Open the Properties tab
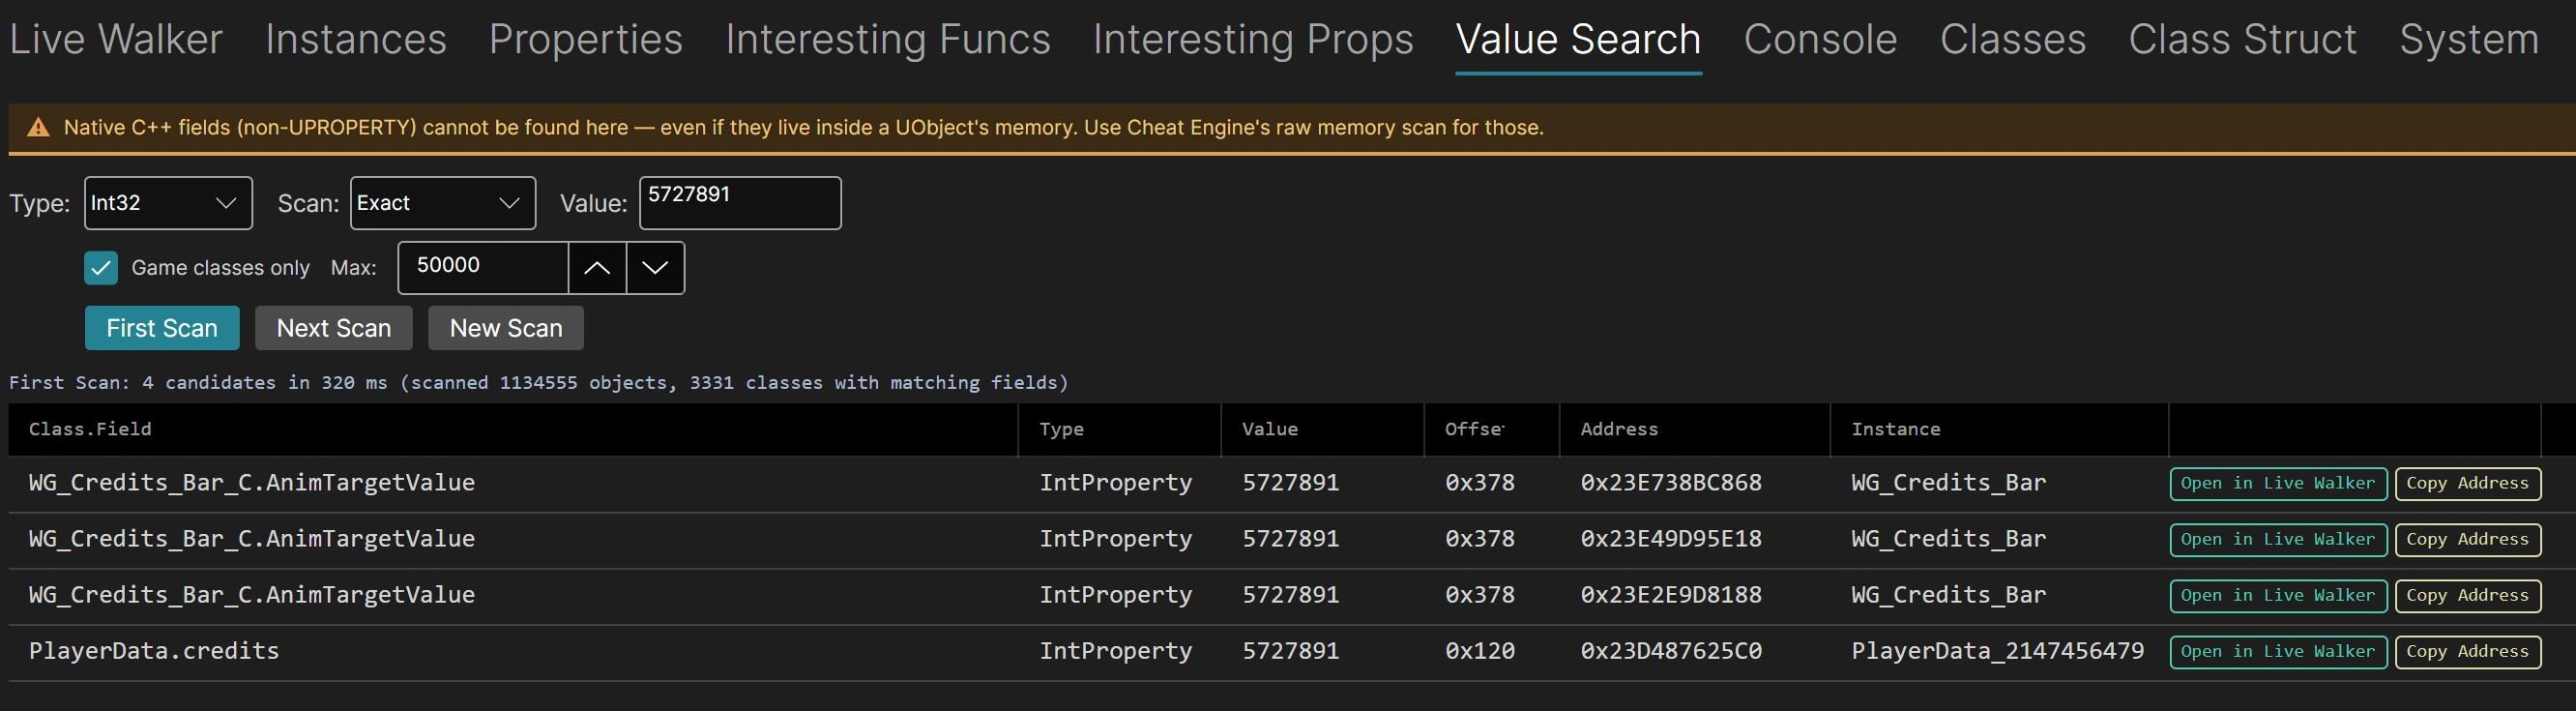 (586, 39)
